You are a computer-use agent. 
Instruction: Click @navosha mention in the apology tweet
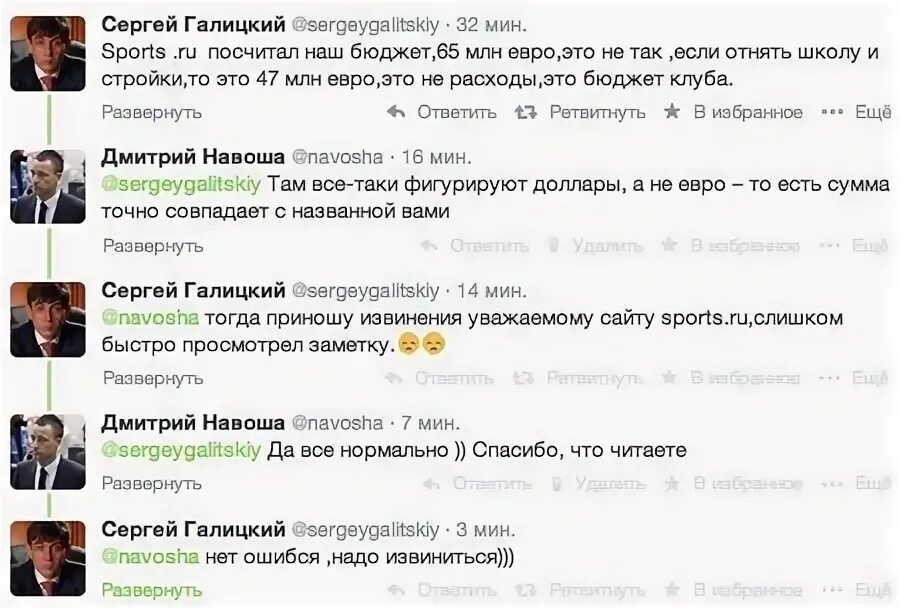pyautogui.click(x=151, y=318)
